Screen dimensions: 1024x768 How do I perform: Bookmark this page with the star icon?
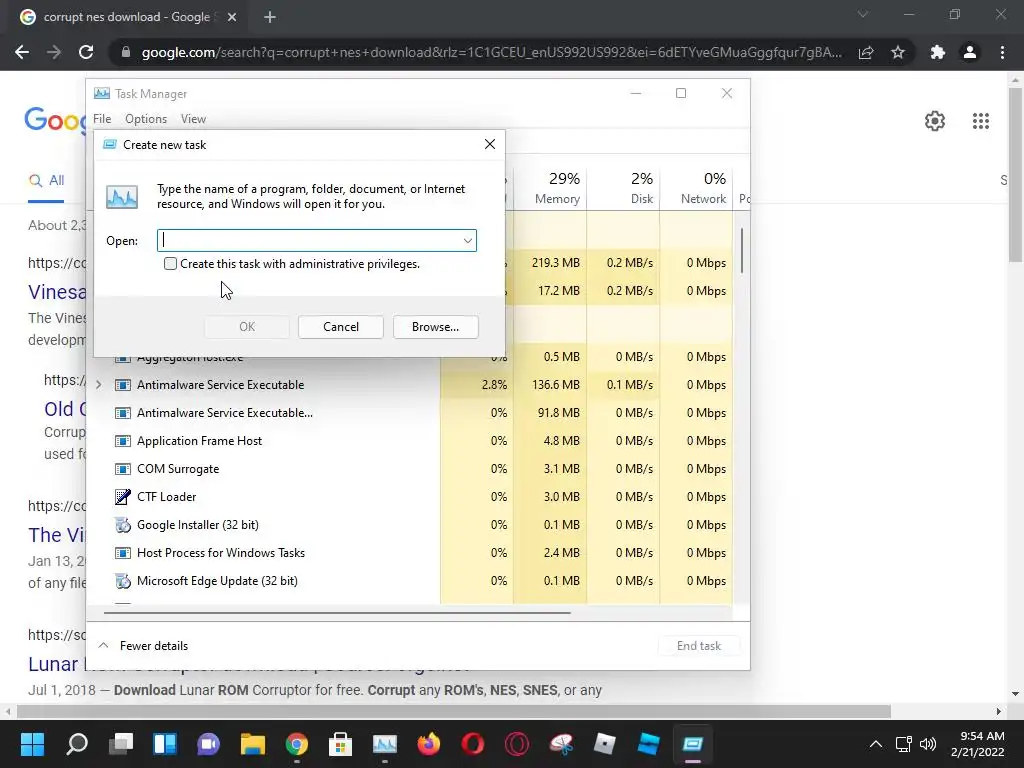click(x=898, y=52)
